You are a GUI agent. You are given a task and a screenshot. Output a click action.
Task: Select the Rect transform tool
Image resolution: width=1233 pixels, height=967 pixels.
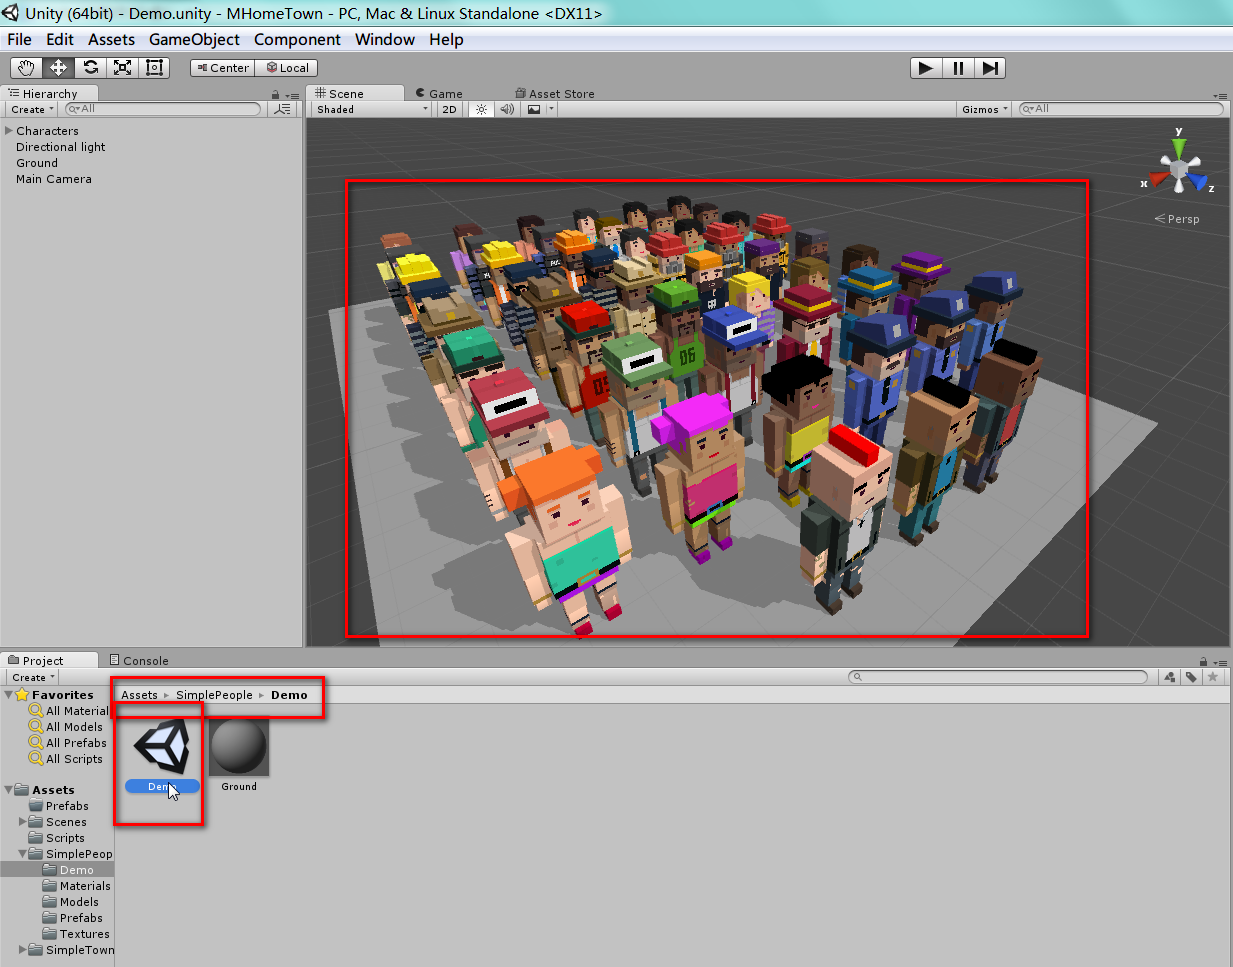154,67
